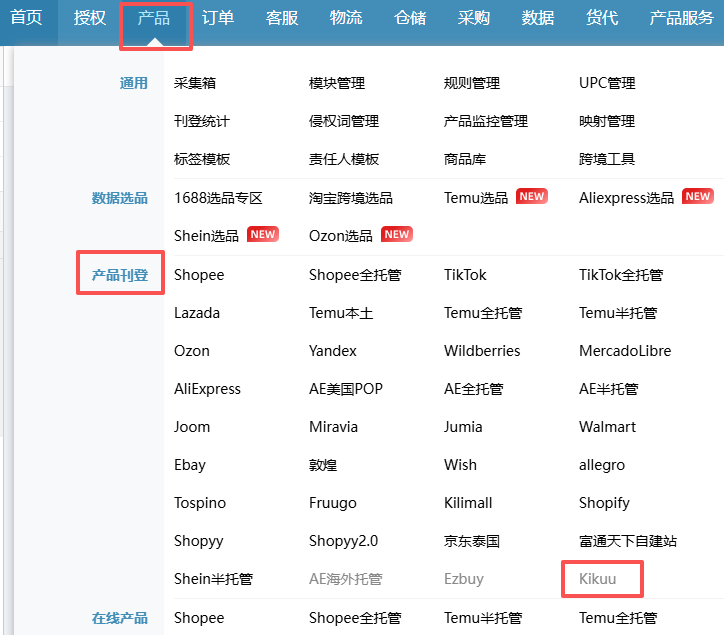Open Lazada product listing
This screenshot has height=635, width=724.
(x=197, y=313)
